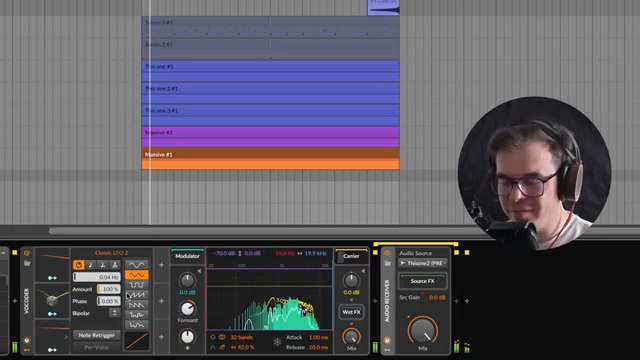Select the ramp-up sawtooth LFO waveform

pyautogui.click(x=136, y=295)
